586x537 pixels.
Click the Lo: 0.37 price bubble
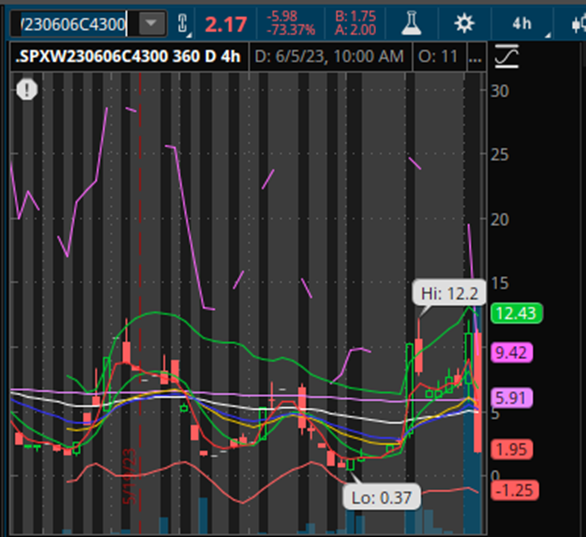(x=382, y=497)
